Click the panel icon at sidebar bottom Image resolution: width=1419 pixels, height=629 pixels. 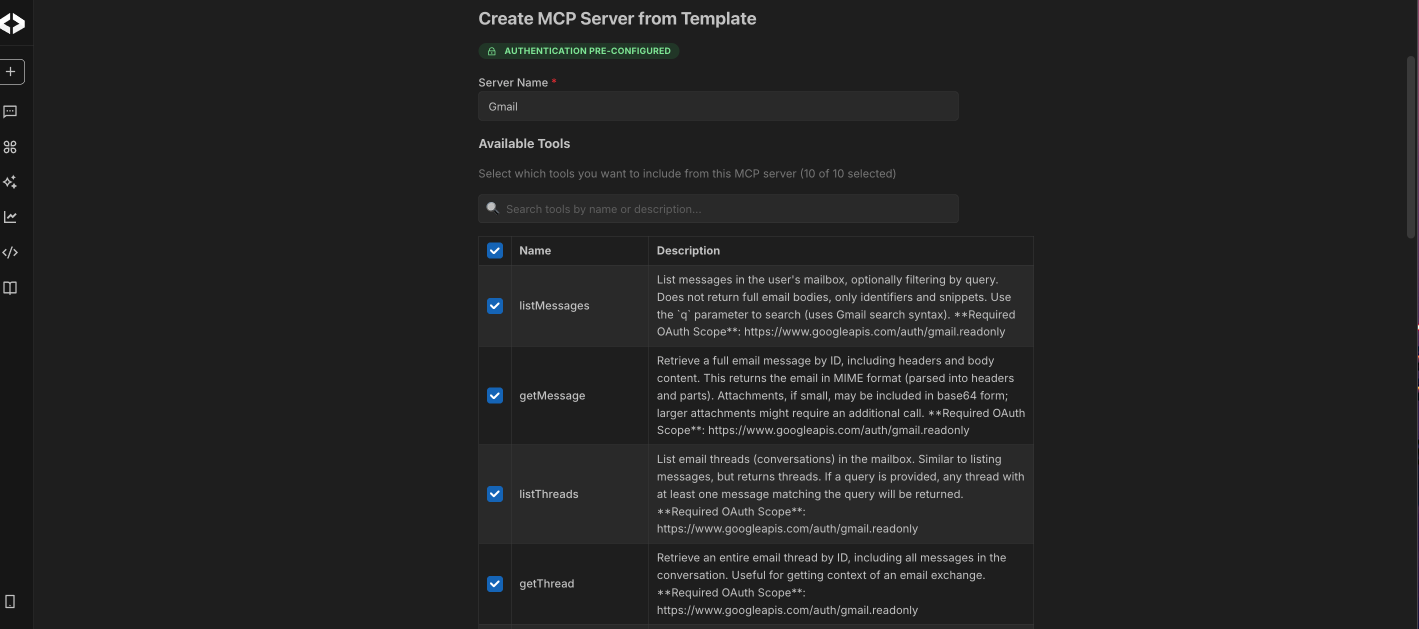10,601
